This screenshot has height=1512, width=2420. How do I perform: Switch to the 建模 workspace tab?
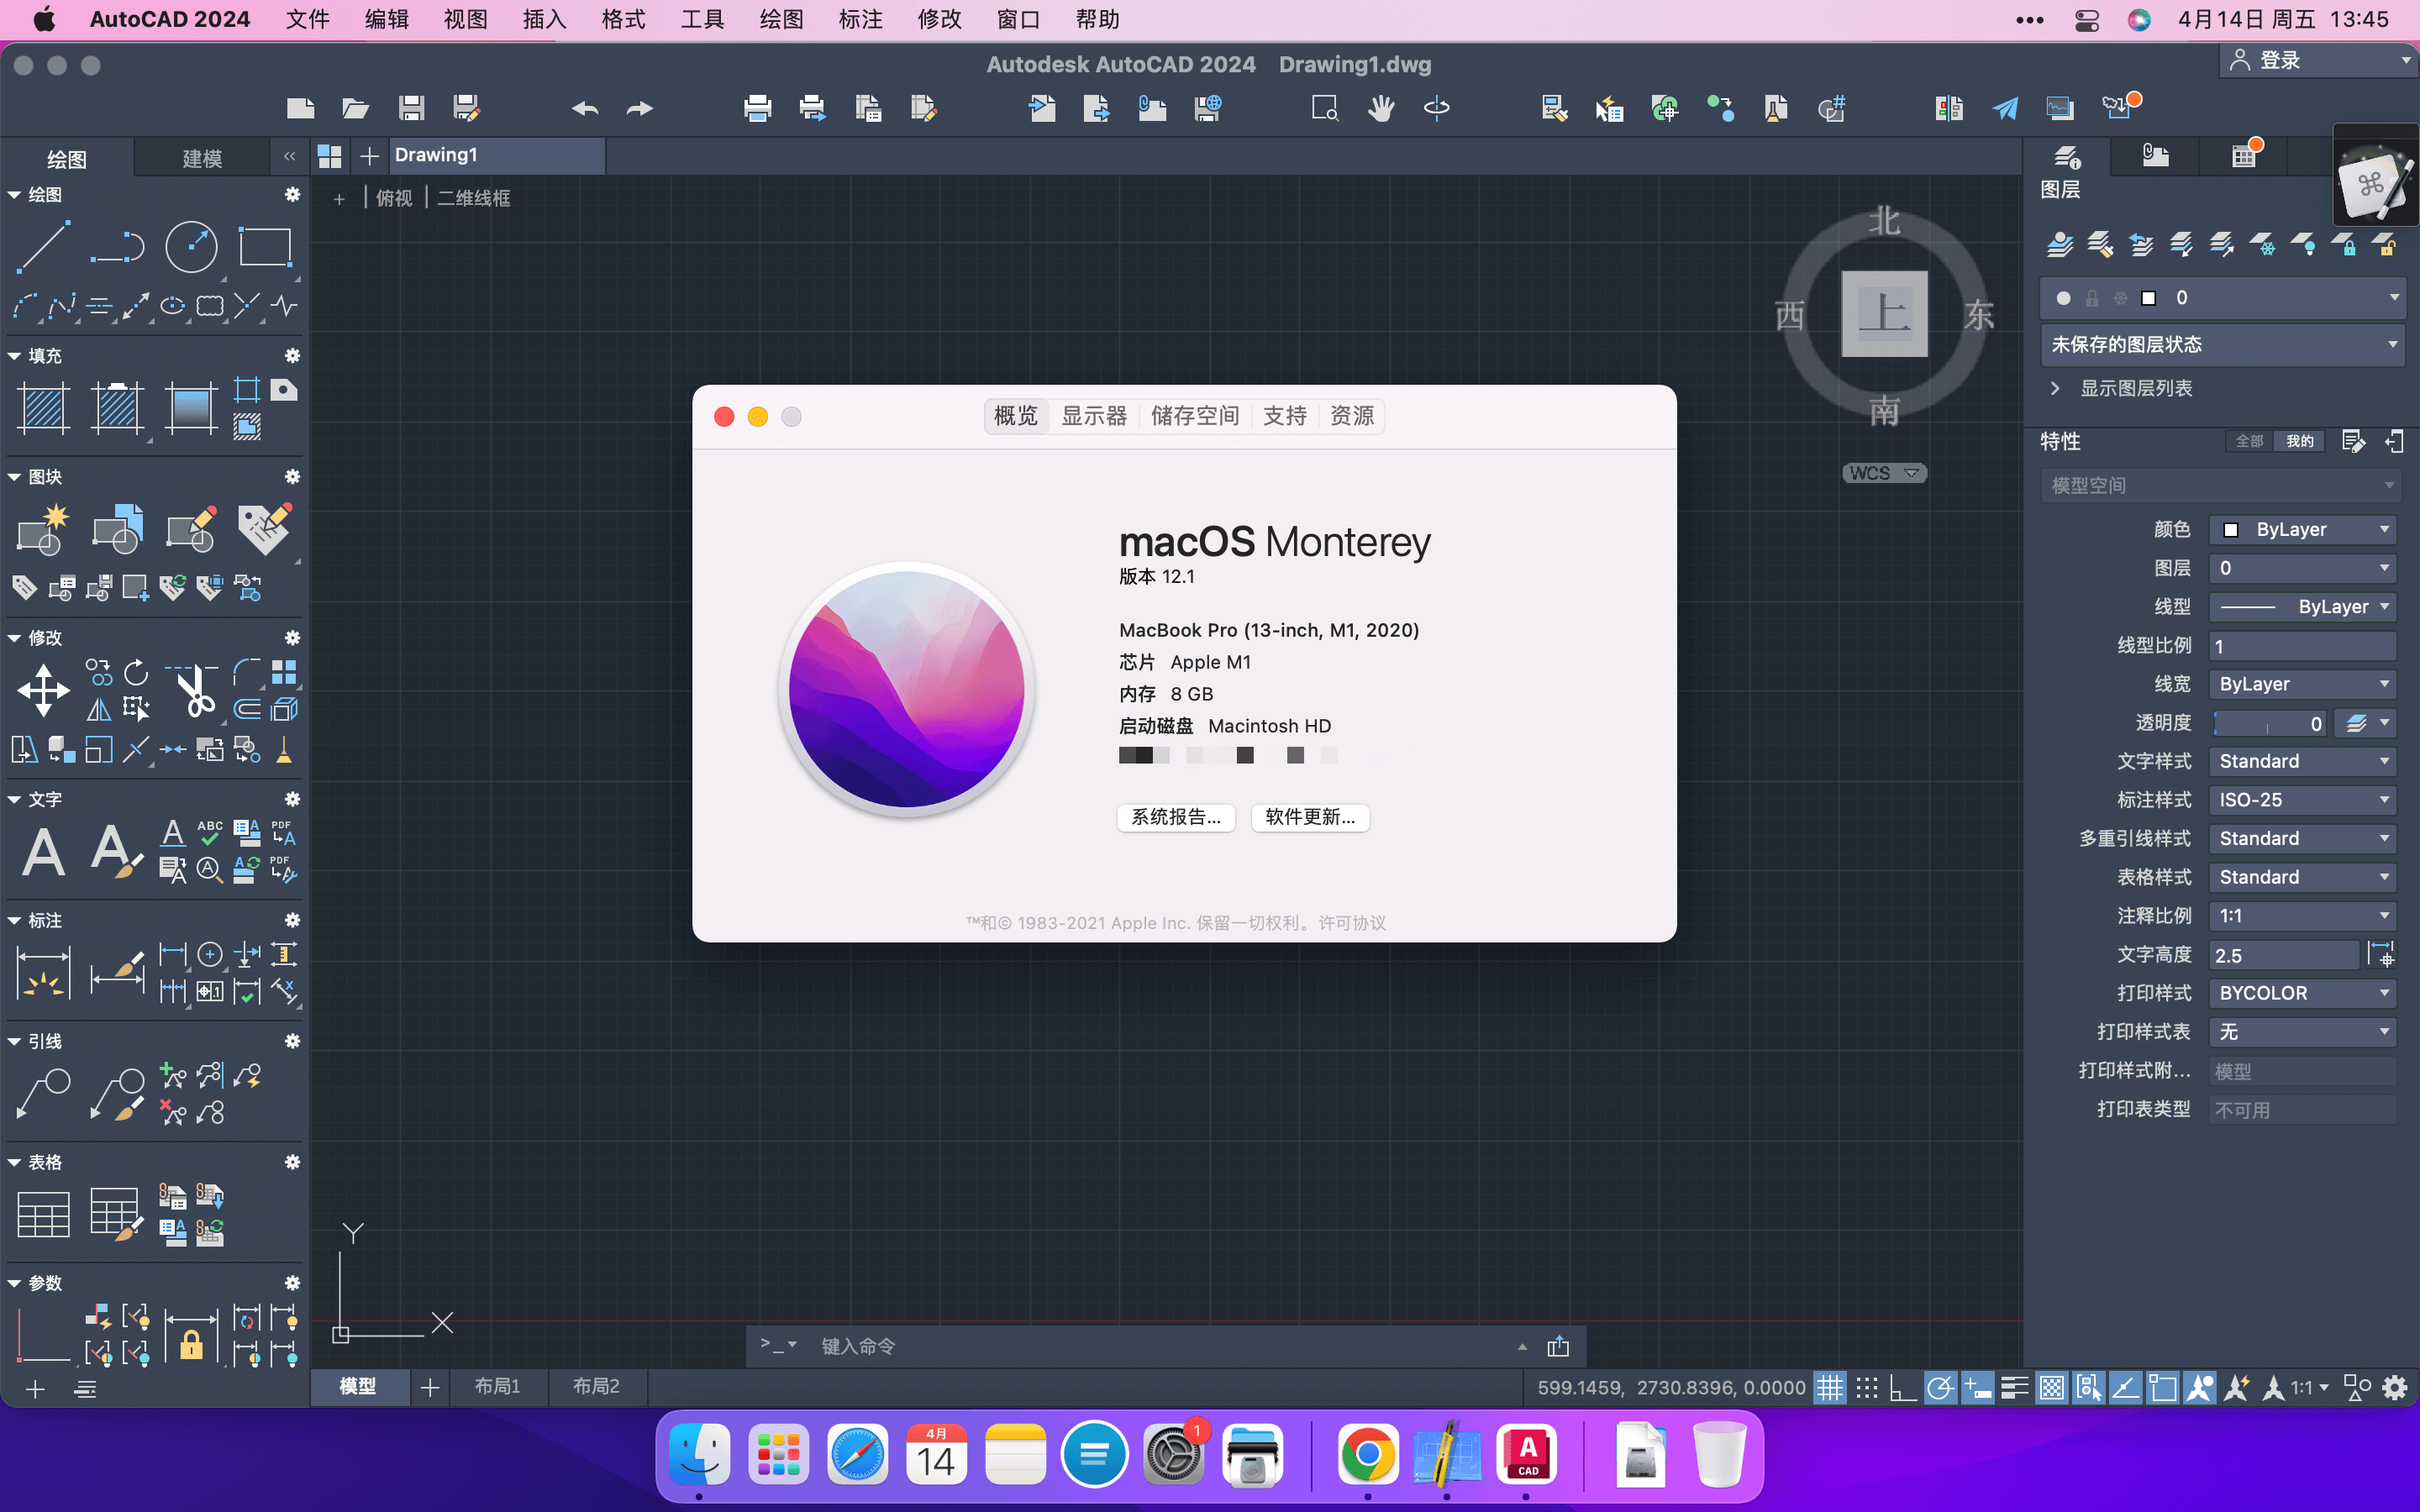202,158
